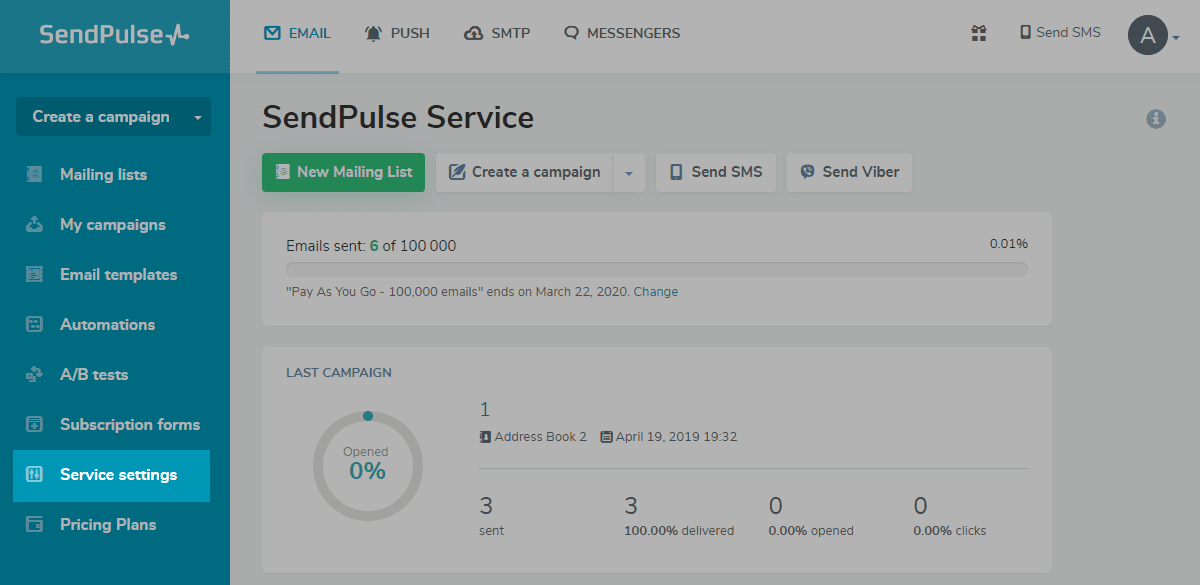Screen dimensions: 1200x585
Task: Click the 3 sent statistic
Action: 492,515
